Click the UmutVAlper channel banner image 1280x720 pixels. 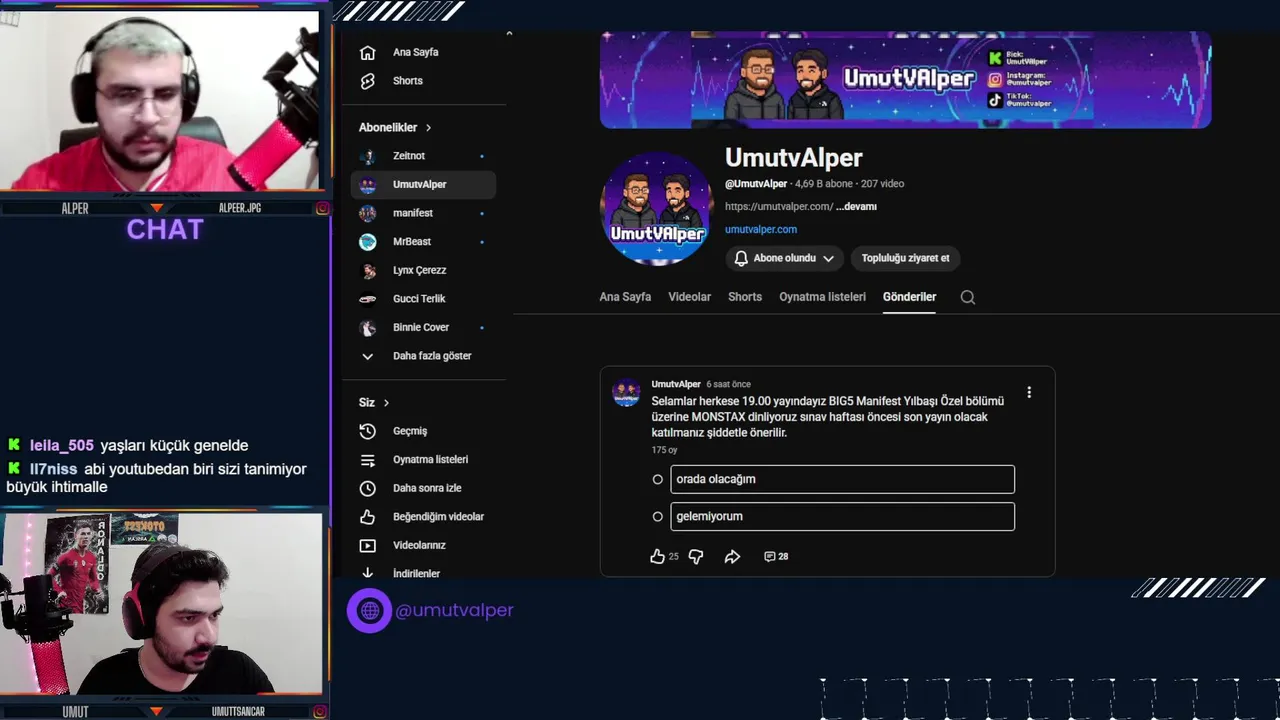[905, 79]
